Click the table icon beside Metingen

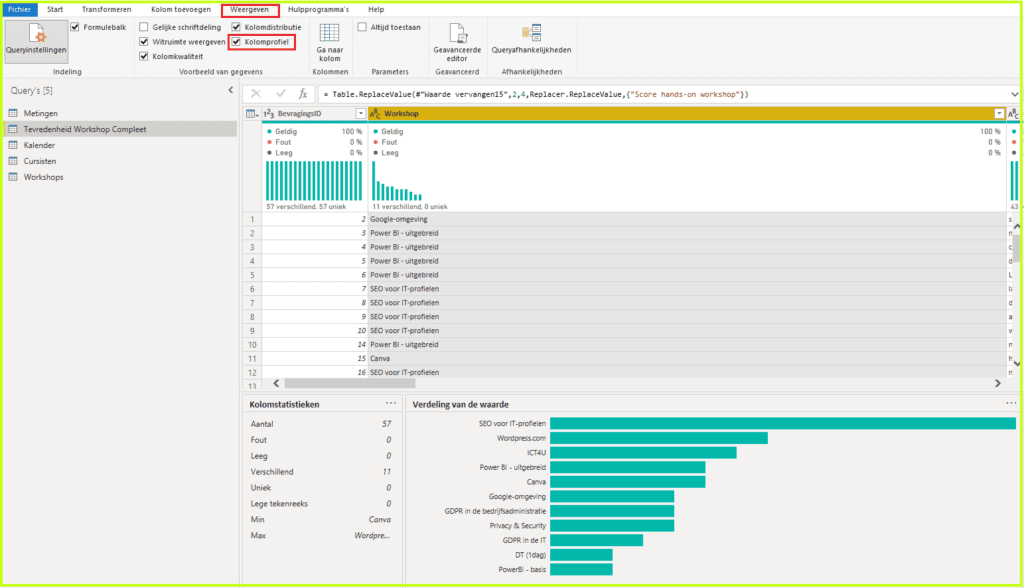coord(13,113)
